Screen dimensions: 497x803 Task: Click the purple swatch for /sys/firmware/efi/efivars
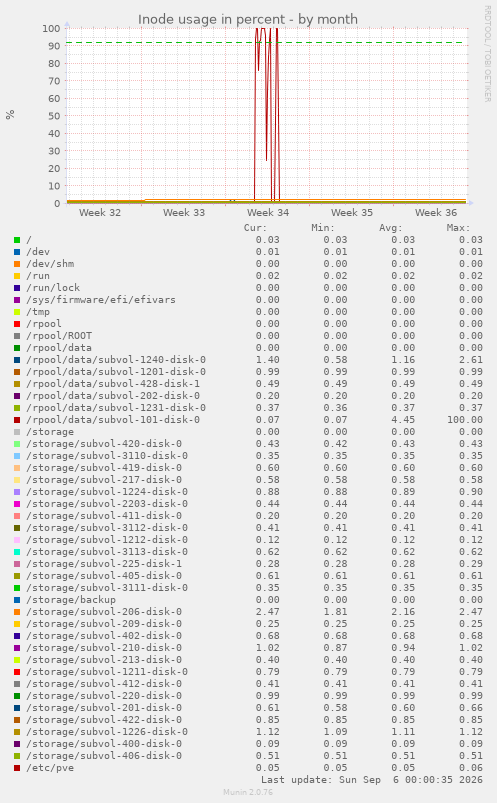click(17, 300)
